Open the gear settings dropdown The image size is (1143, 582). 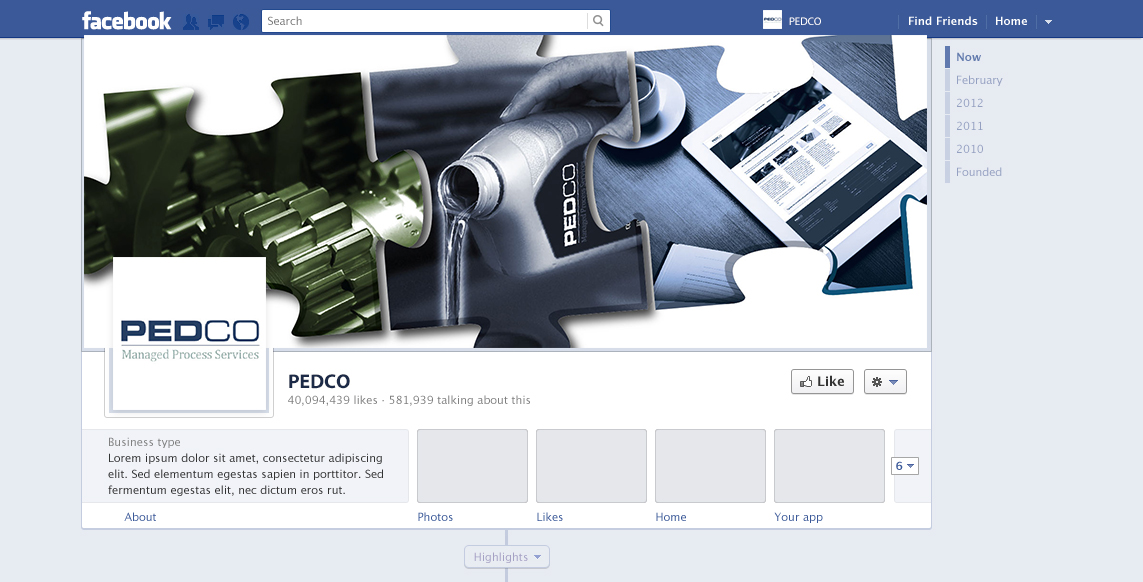[885, 381]
